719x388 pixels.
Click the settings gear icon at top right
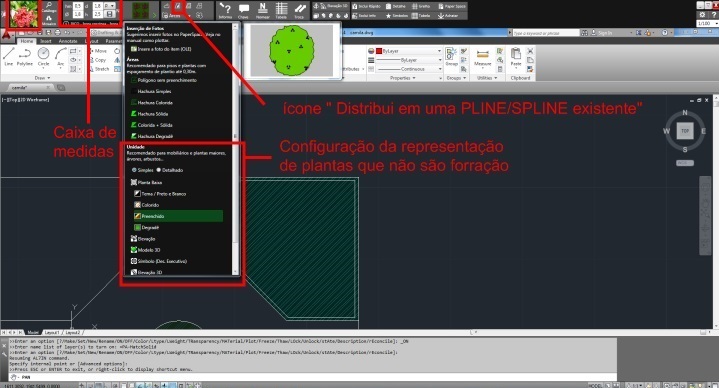point(702,15)
